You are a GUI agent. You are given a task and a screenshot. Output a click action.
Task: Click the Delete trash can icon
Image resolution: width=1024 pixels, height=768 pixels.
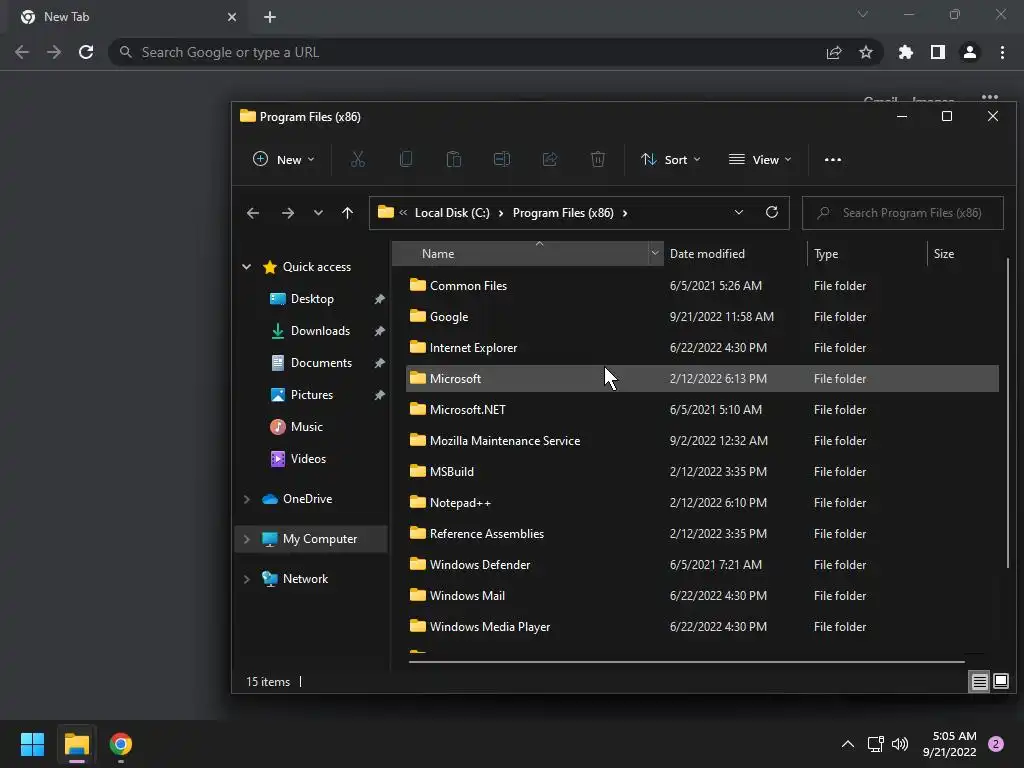(x=598, y=159)
